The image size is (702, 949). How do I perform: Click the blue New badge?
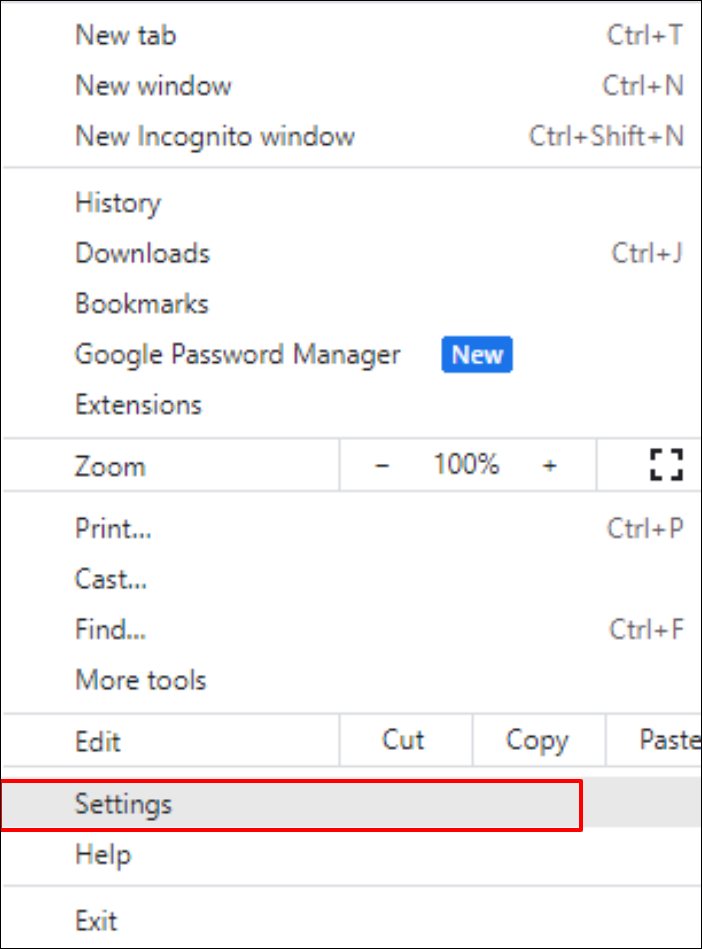coord(477,355)
